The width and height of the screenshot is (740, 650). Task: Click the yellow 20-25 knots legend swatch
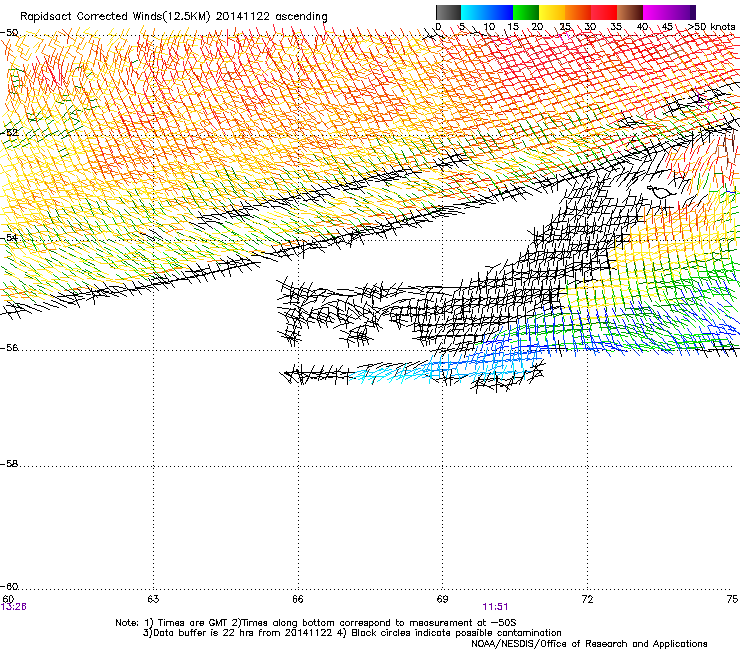pyautogui.click(x=552, y=12)
